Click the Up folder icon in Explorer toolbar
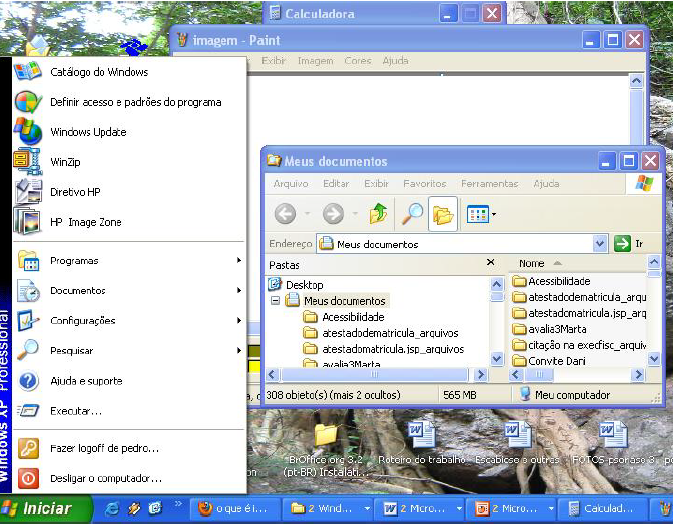Image resolution: width=673 pixels, height=525 pixels. (x=378, y=213)
